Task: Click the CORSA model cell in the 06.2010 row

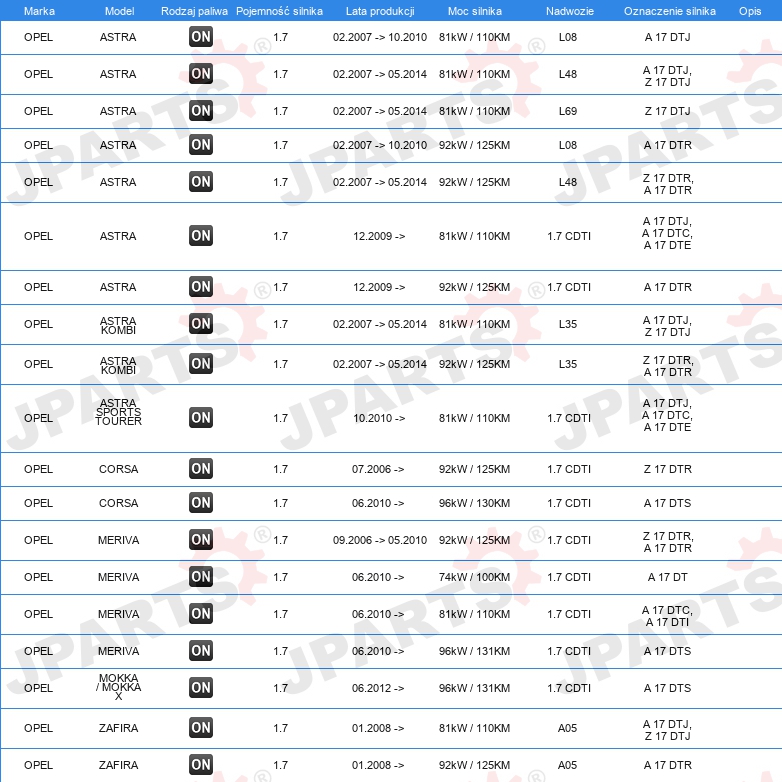Action: 118,503
